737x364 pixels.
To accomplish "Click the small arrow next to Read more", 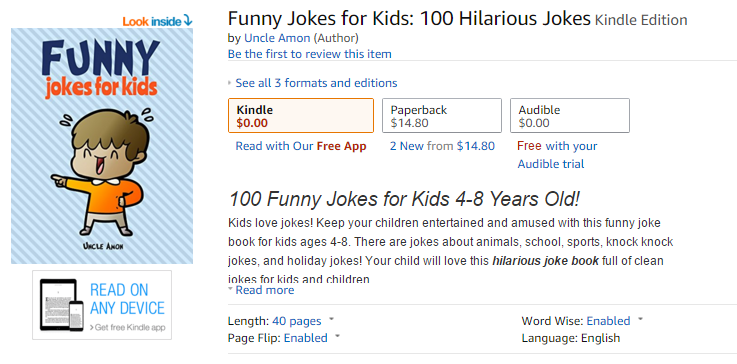I will coord(230,288).
